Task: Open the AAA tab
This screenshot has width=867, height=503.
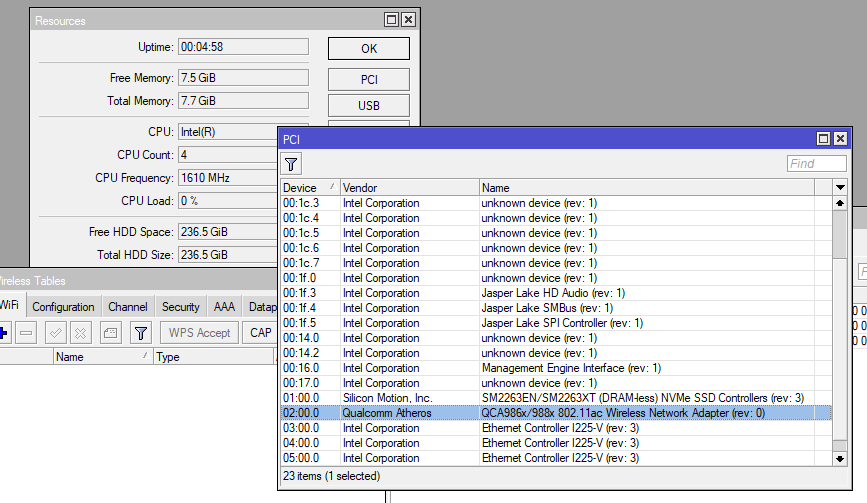Action: (x=224, y=307)
